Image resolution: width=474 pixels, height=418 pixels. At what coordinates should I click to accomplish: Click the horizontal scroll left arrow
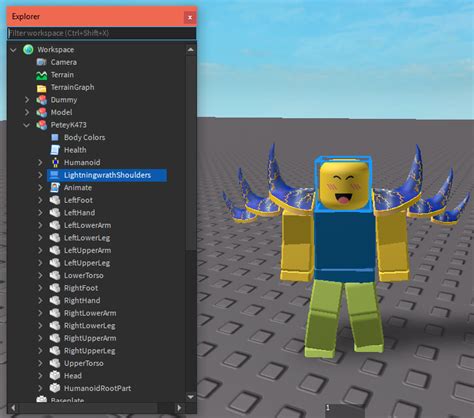13,408
